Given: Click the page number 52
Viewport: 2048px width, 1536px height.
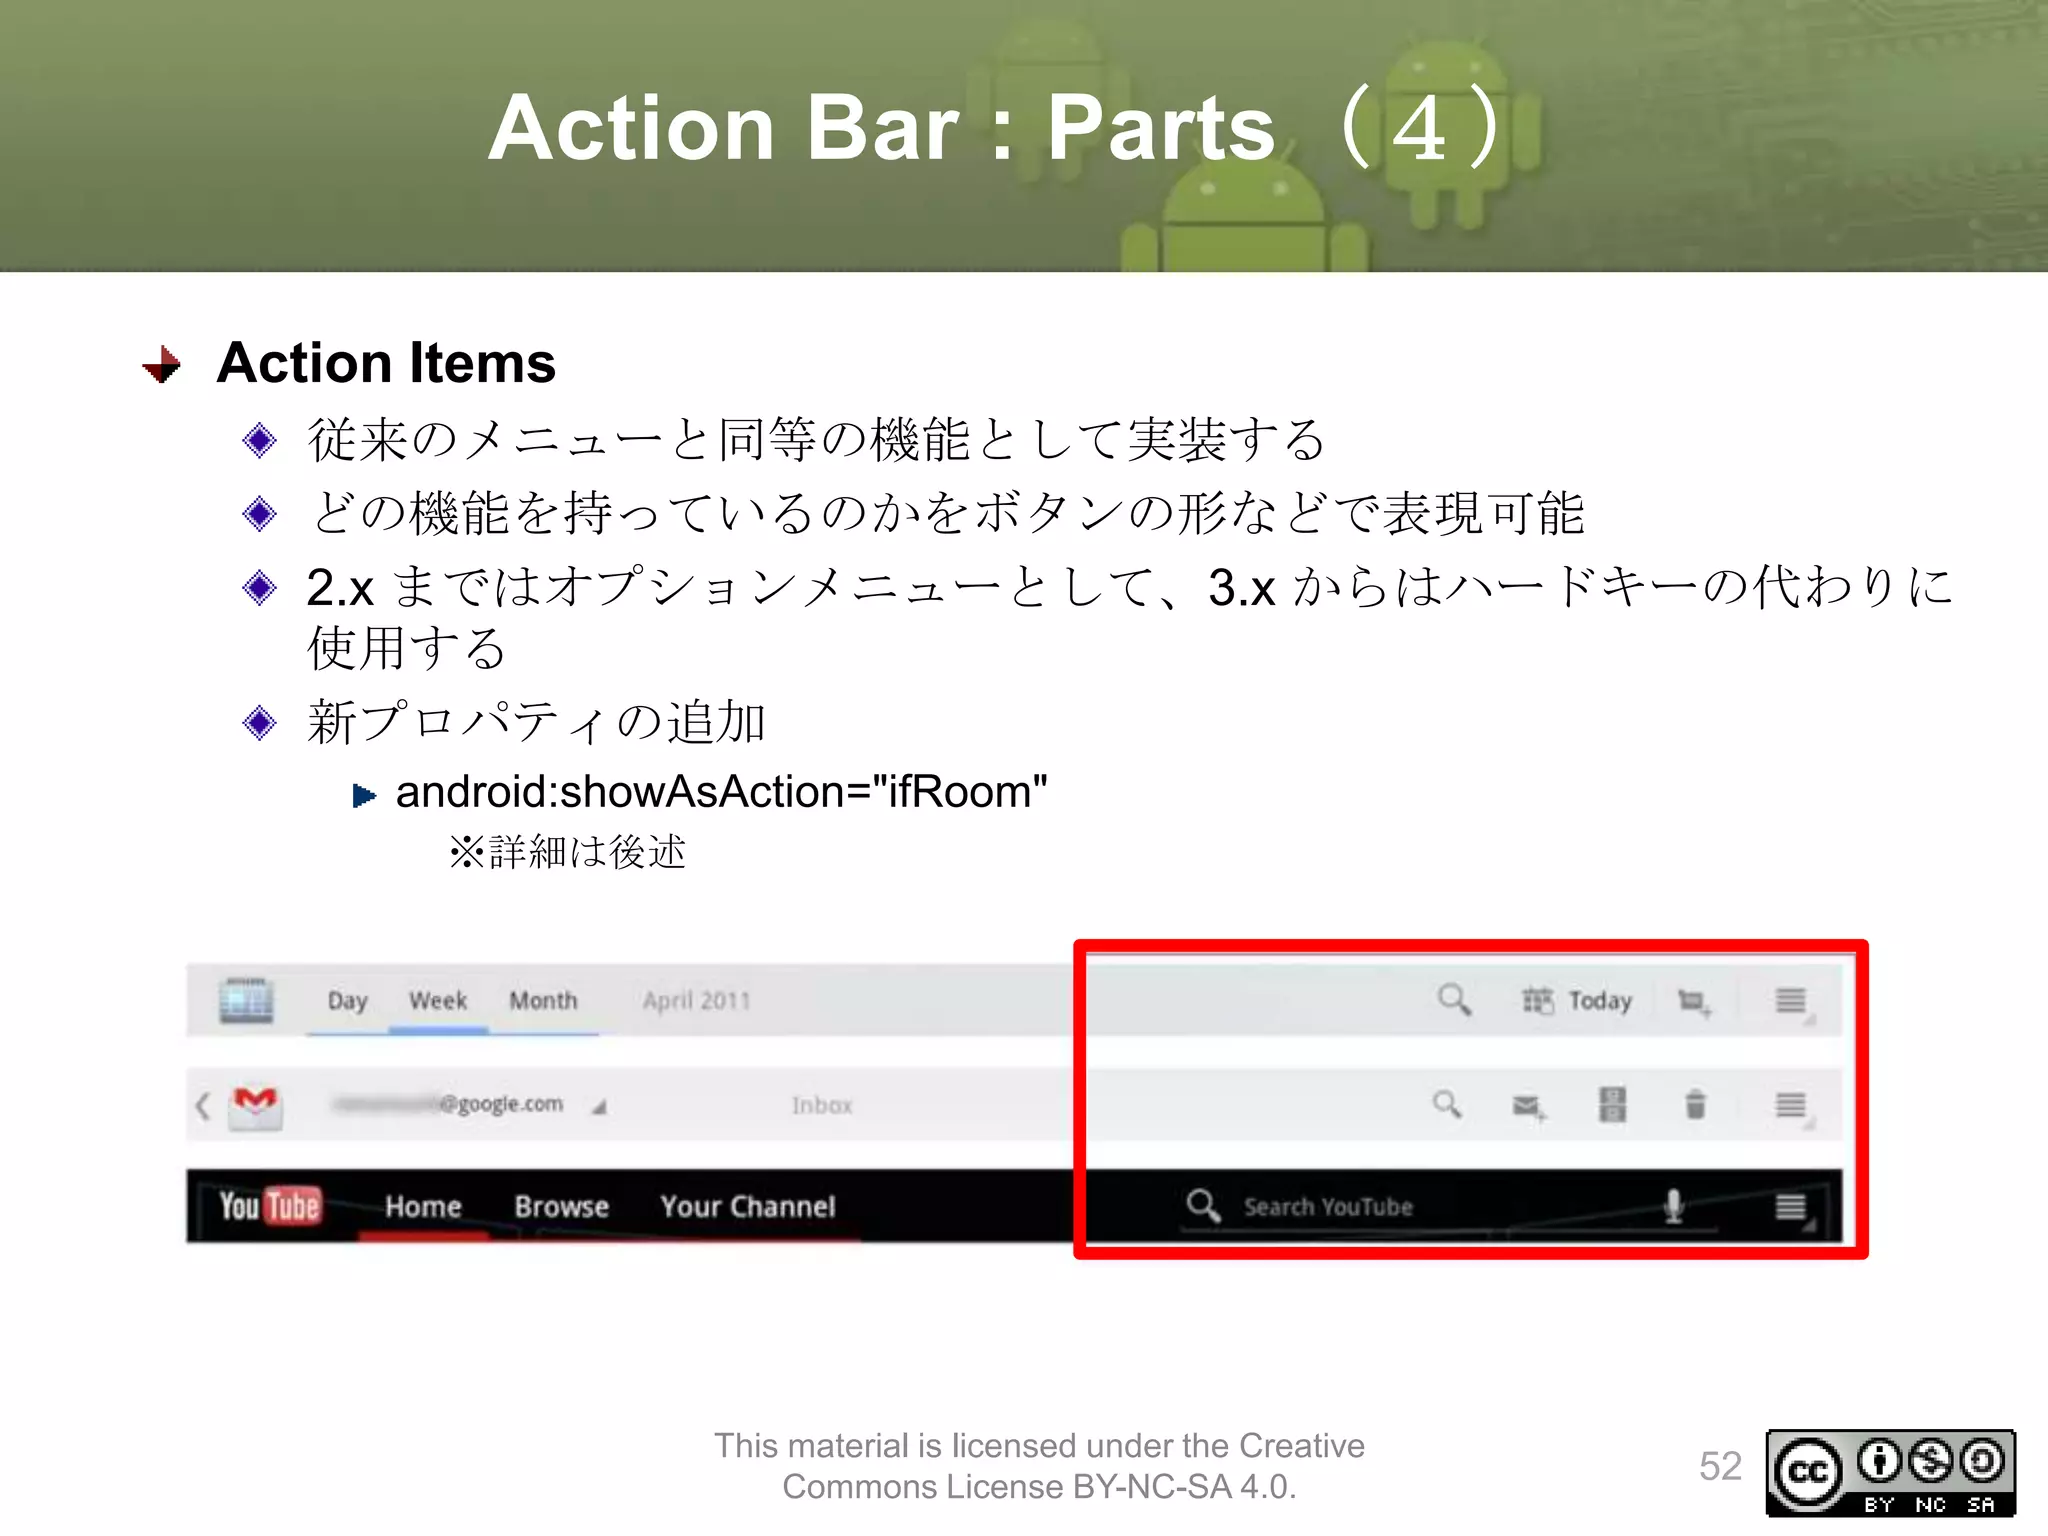Looking at the screenshot, I should (x=1720, y=1466).
